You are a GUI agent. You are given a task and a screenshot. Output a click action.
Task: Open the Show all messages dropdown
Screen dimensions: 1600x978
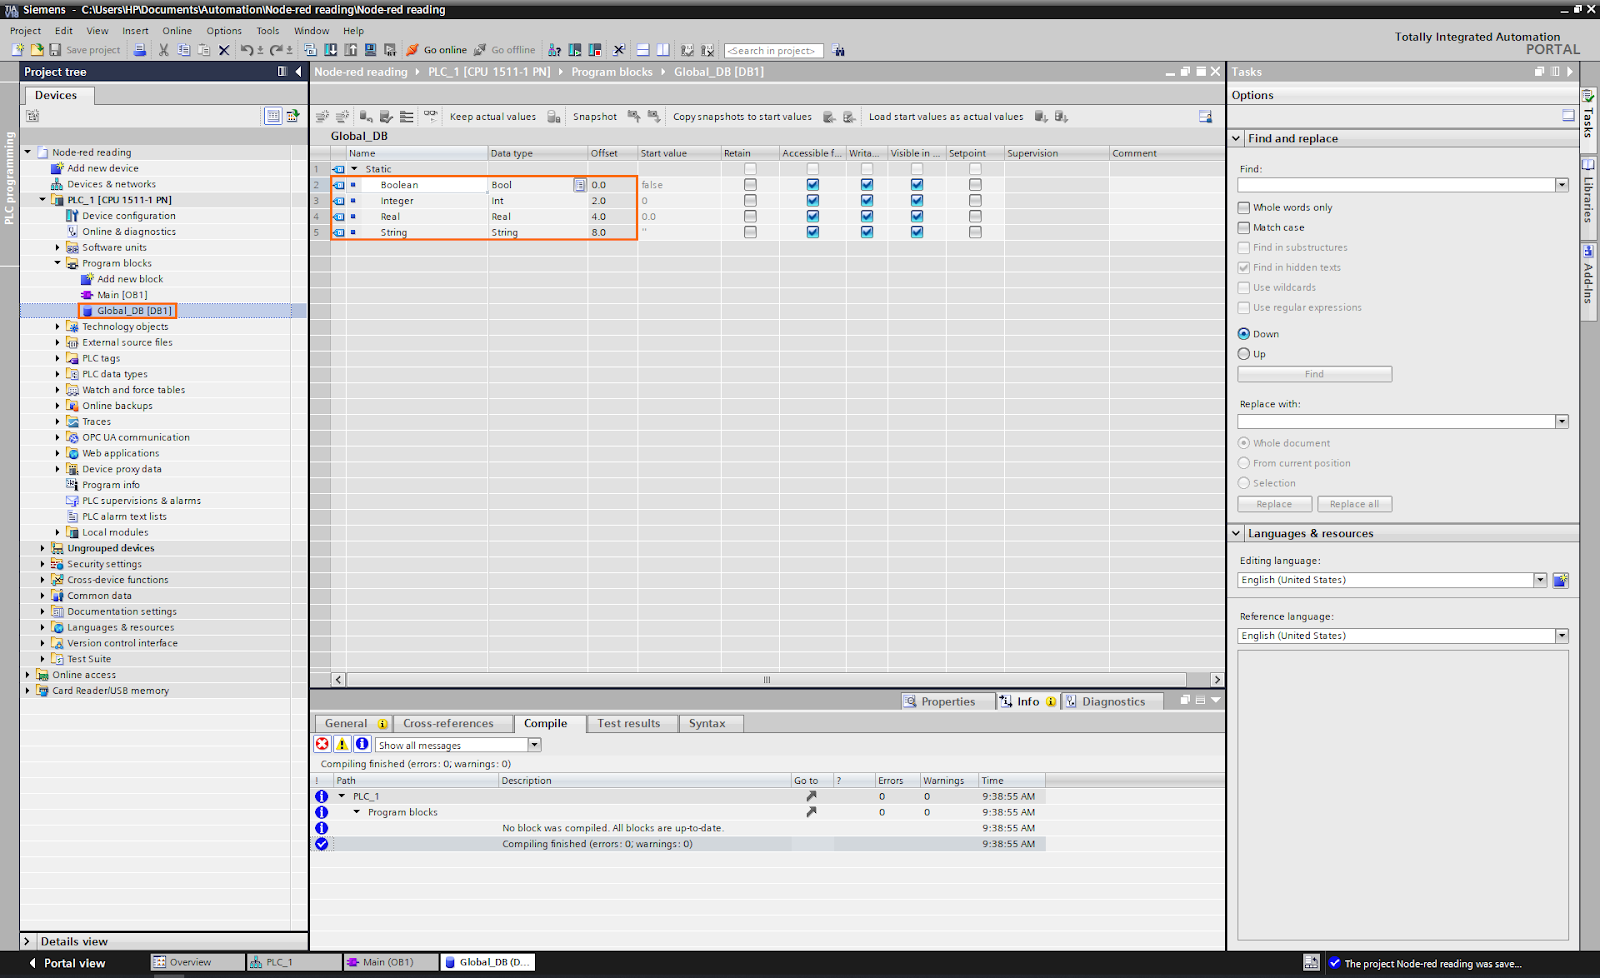coord(535,745)
